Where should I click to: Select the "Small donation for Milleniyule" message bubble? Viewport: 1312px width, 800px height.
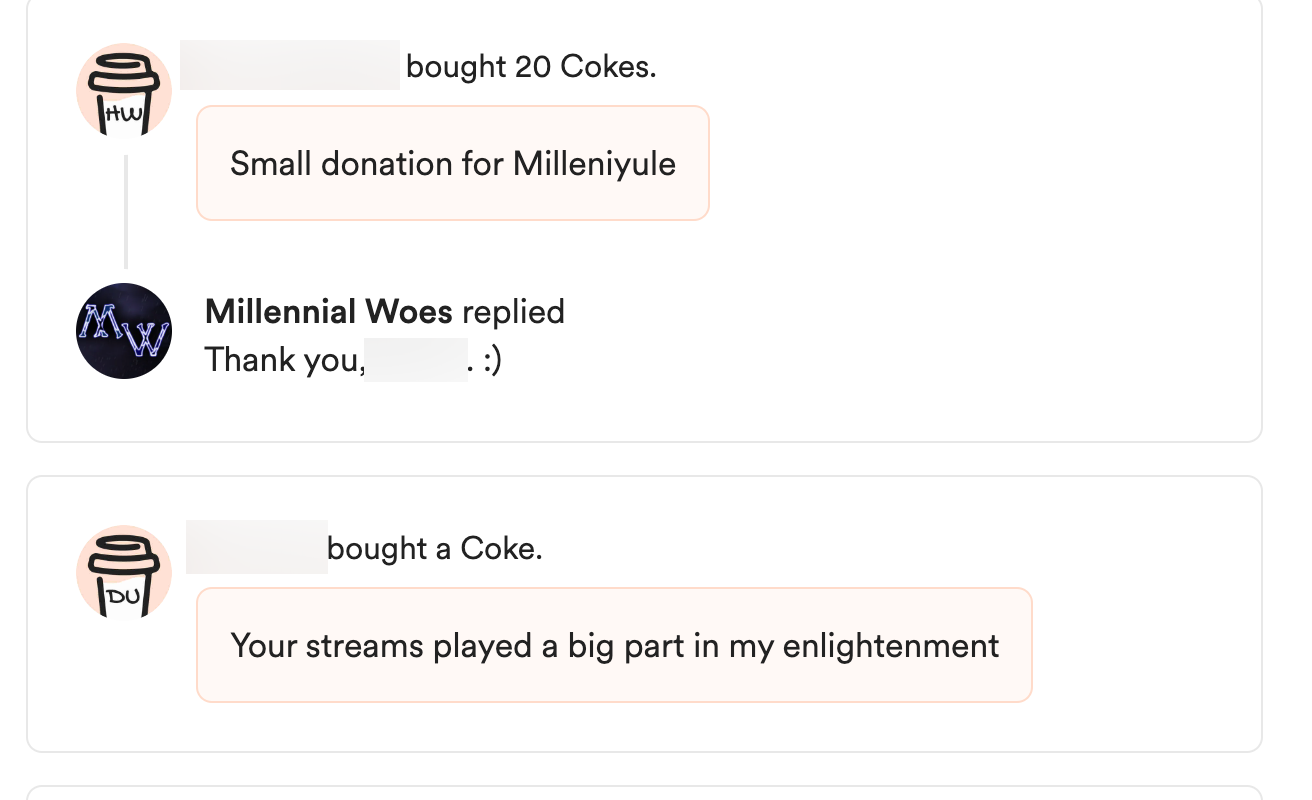point(452,163)
